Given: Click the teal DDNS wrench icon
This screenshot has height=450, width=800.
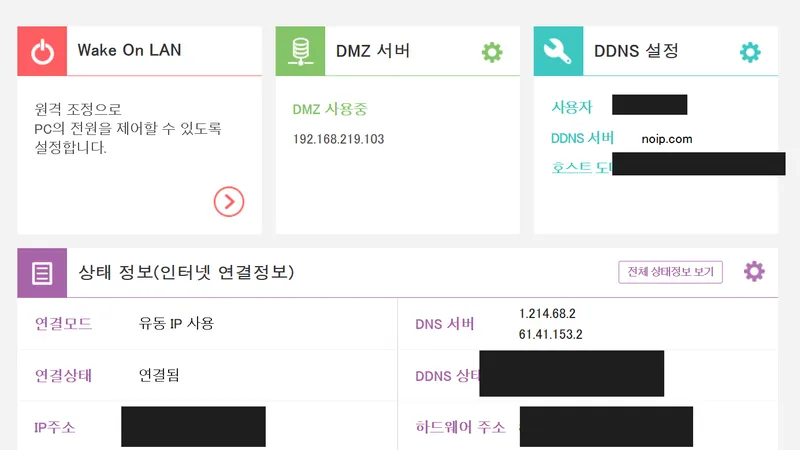Looking at the screenshot, I should point(559,52).
